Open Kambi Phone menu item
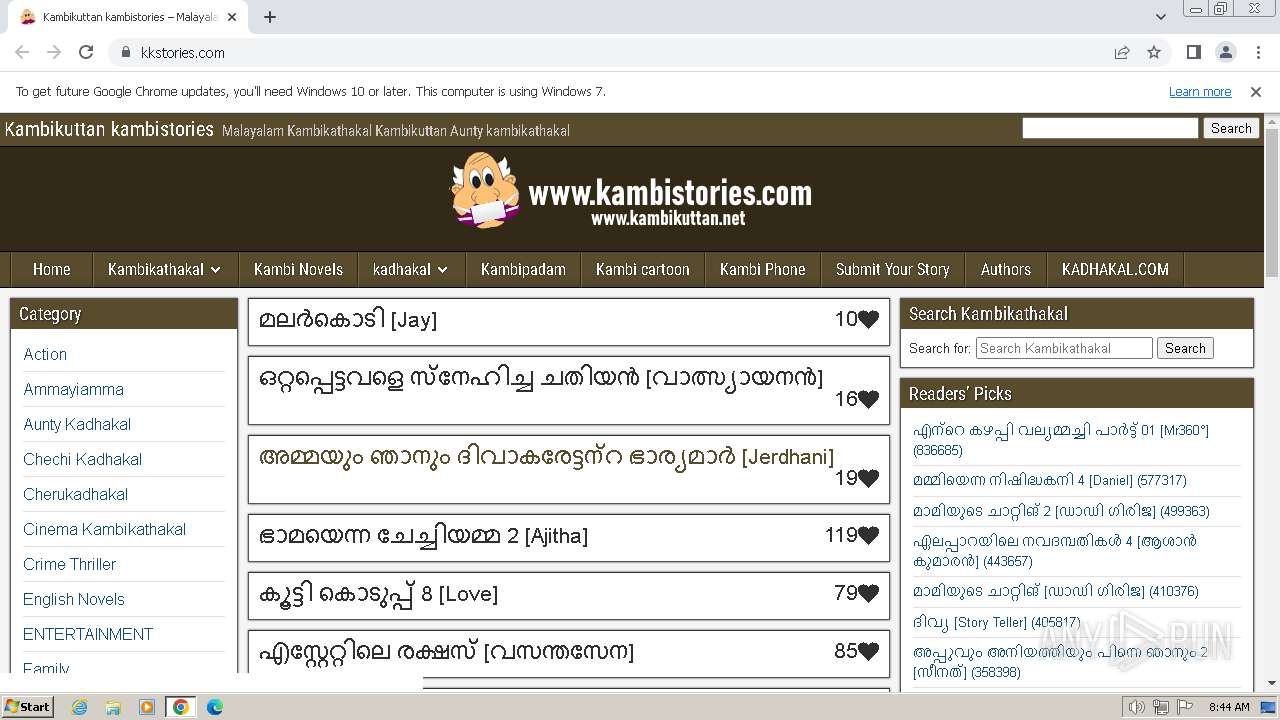 click(762, 269)
